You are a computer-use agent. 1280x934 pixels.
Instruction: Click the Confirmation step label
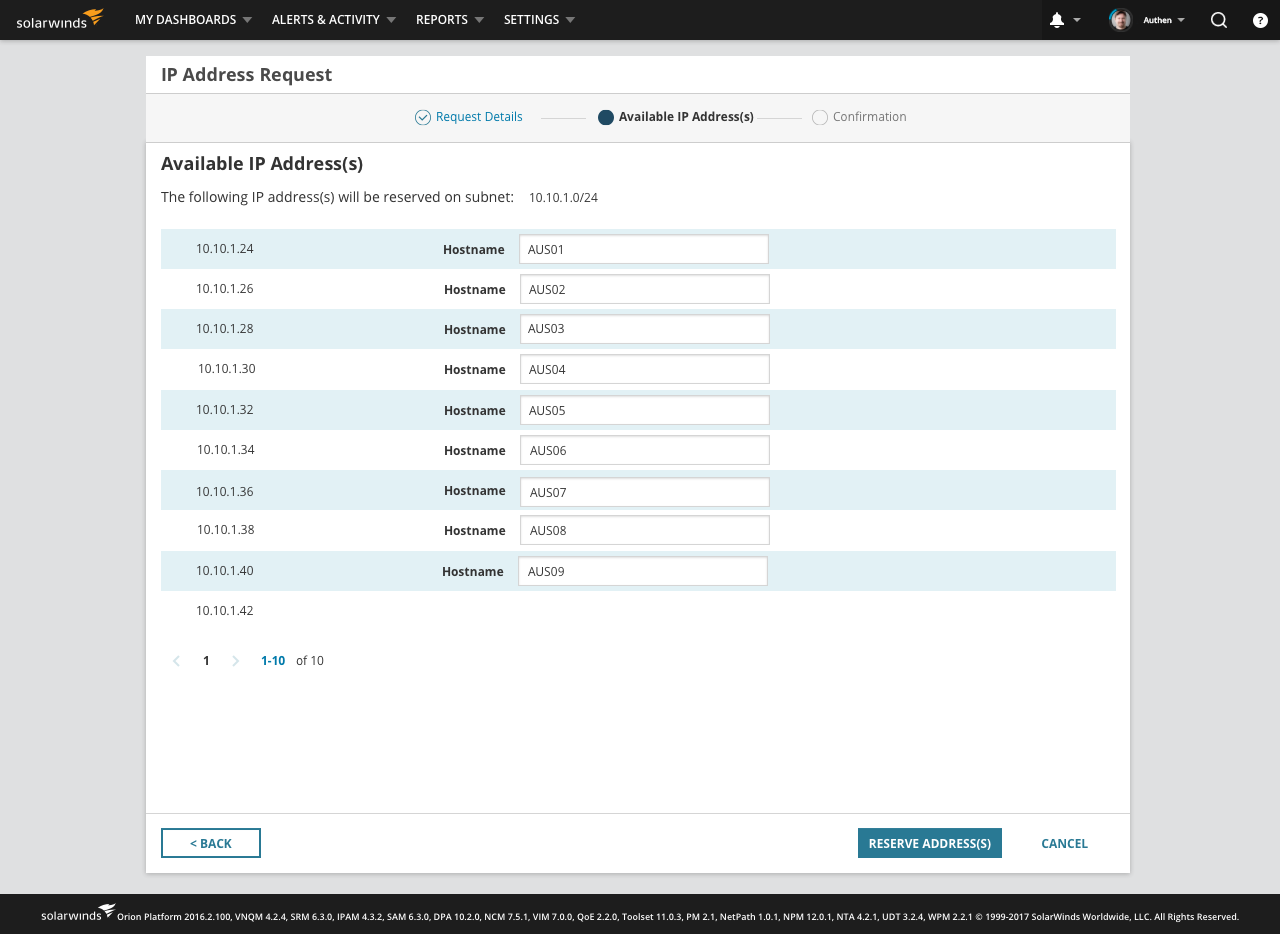click(870, 117)
